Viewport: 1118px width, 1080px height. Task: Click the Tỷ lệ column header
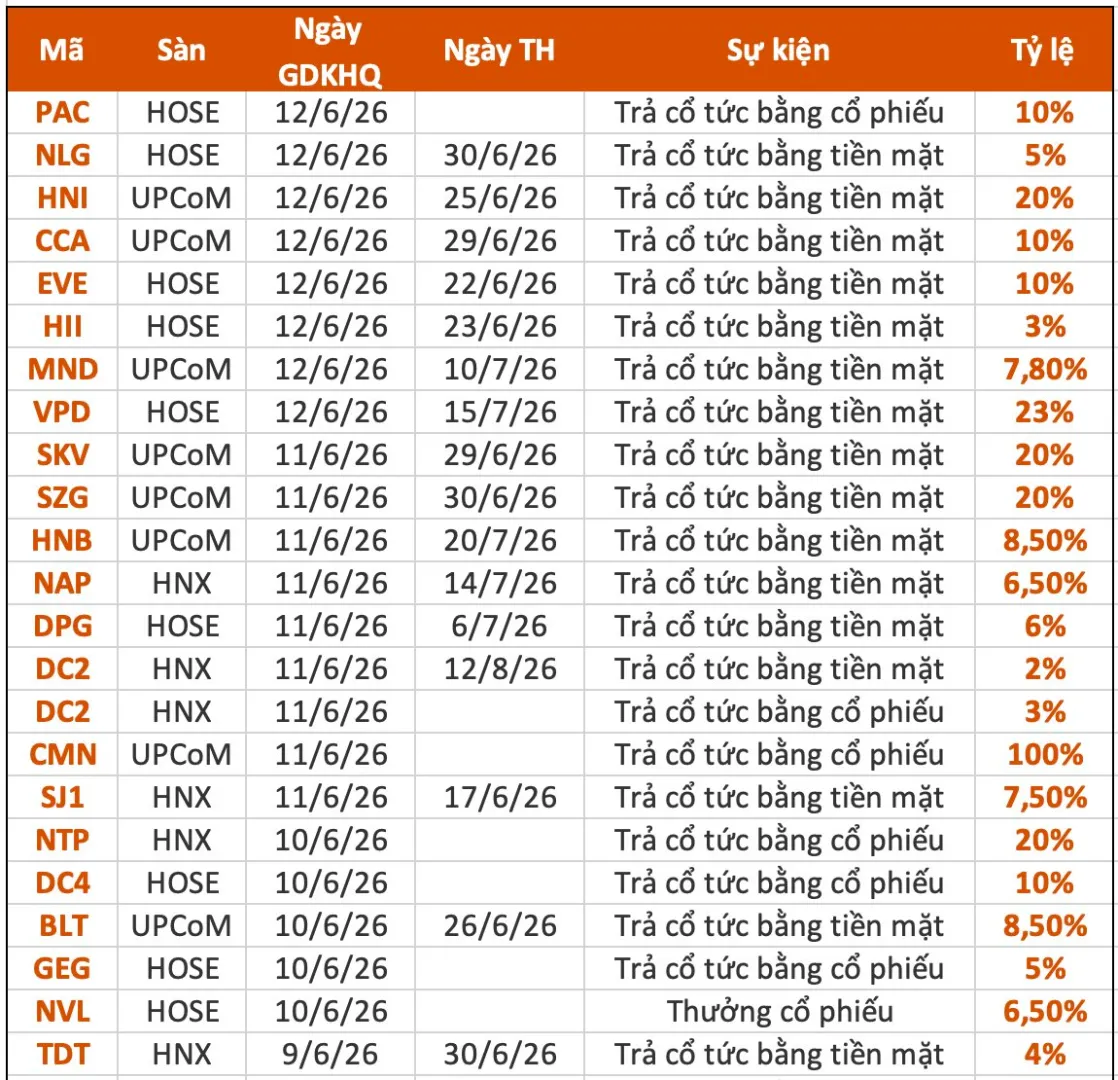click(x=1043, y=50)
